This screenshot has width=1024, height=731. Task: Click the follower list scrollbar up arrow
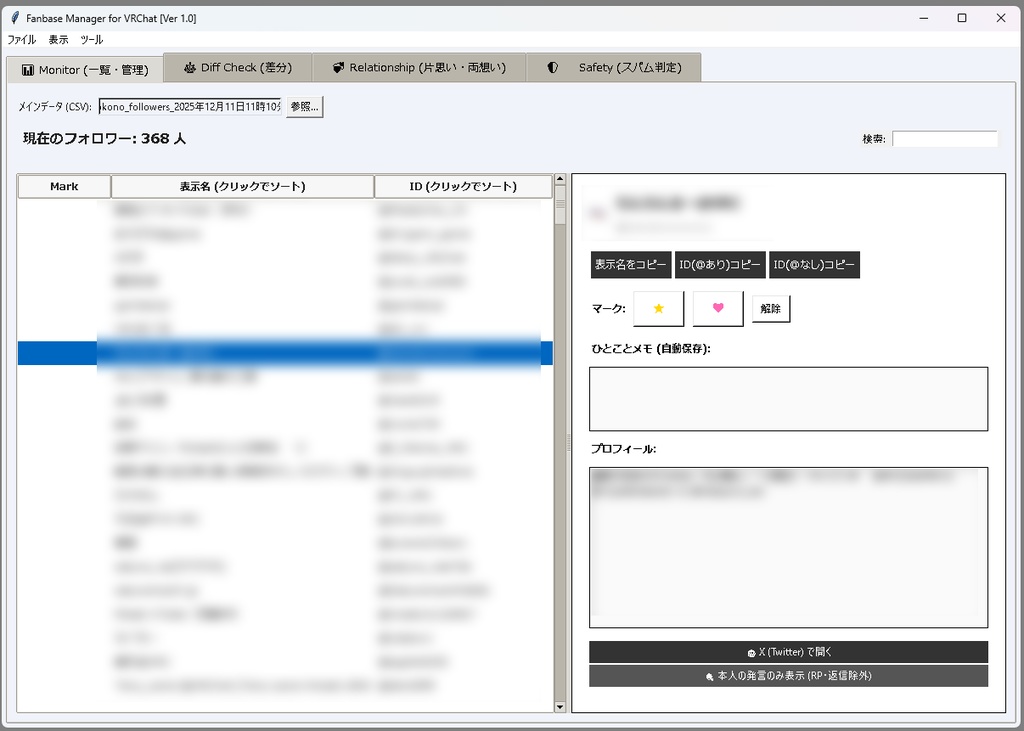[x=560, y=179]
